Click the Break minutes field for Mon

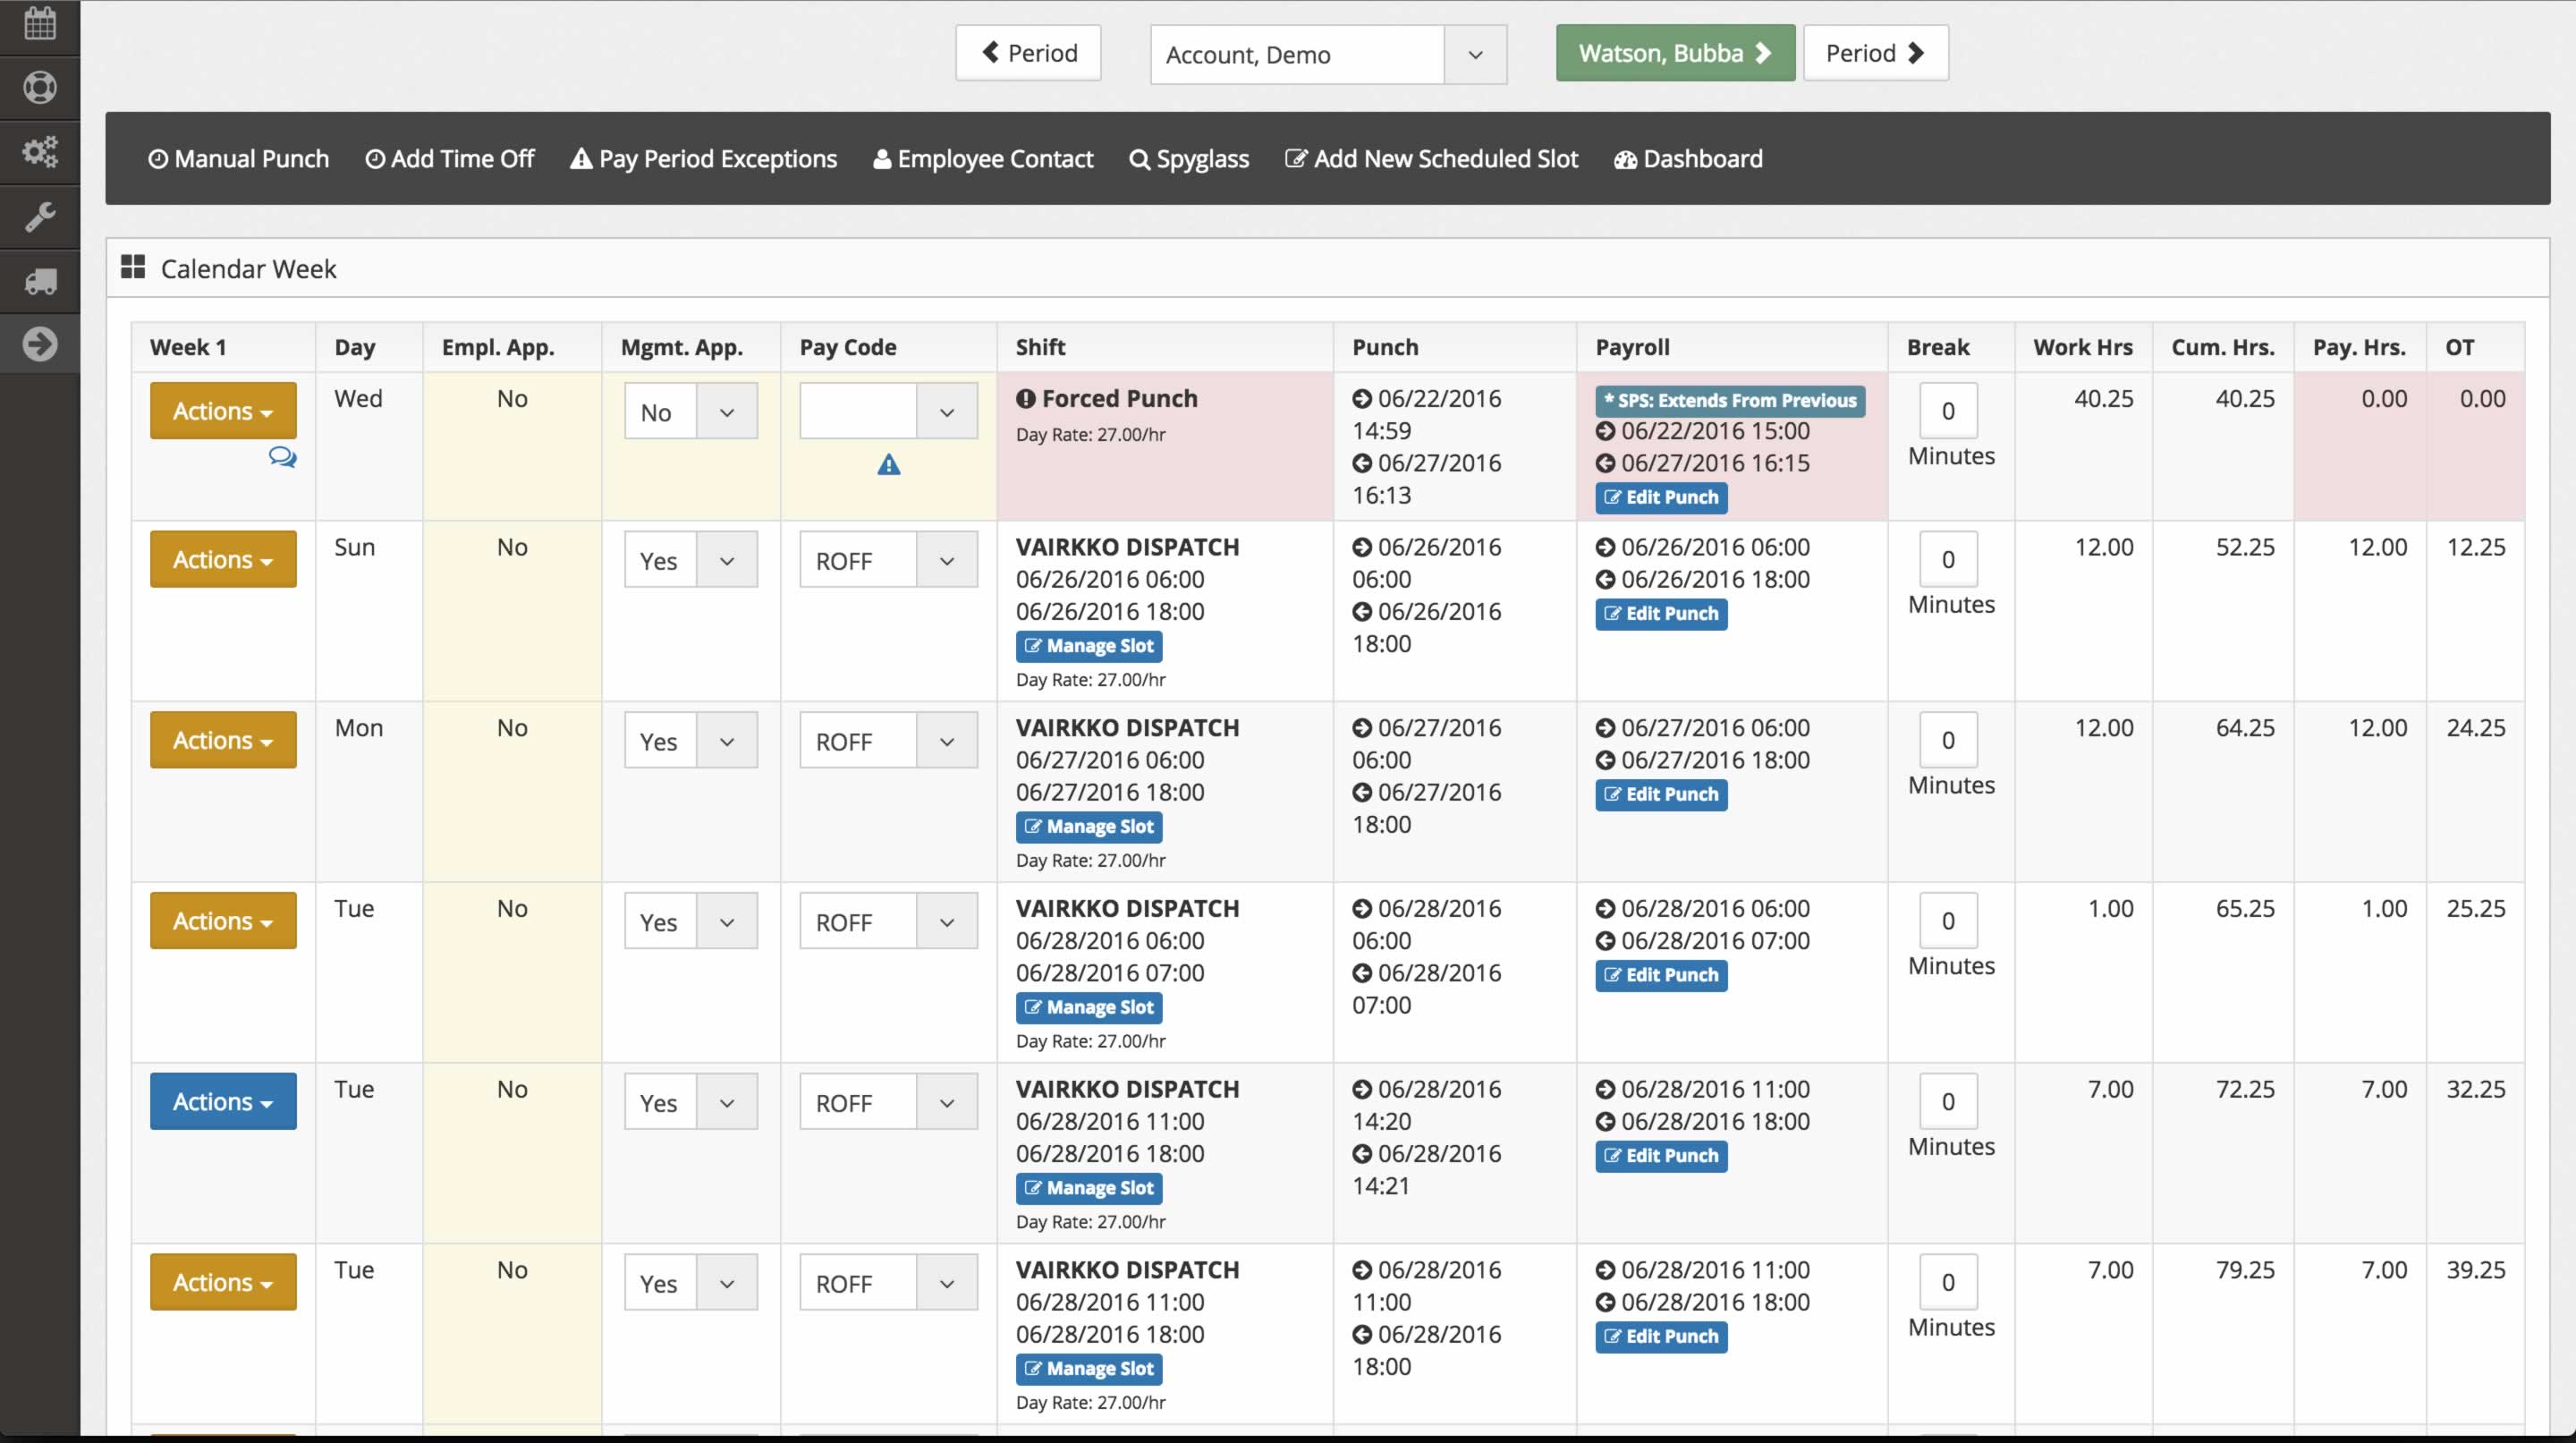tap(1947, 741)
